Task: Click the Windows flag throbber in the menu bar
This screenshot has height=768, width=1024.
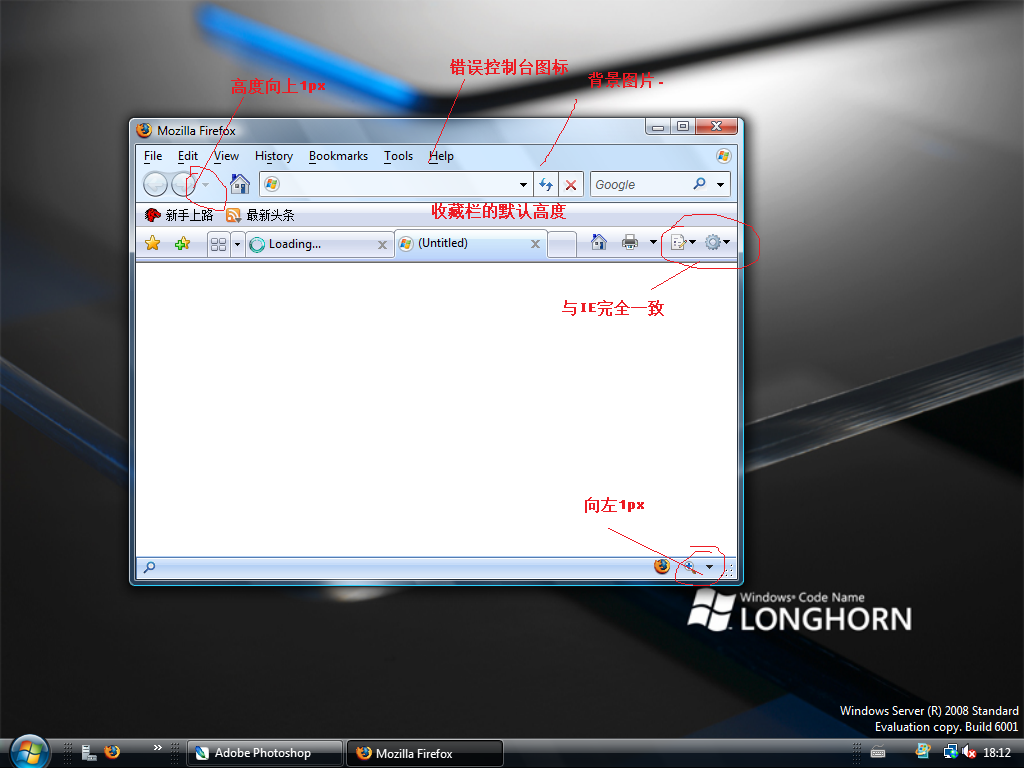Action: [723, 156]
